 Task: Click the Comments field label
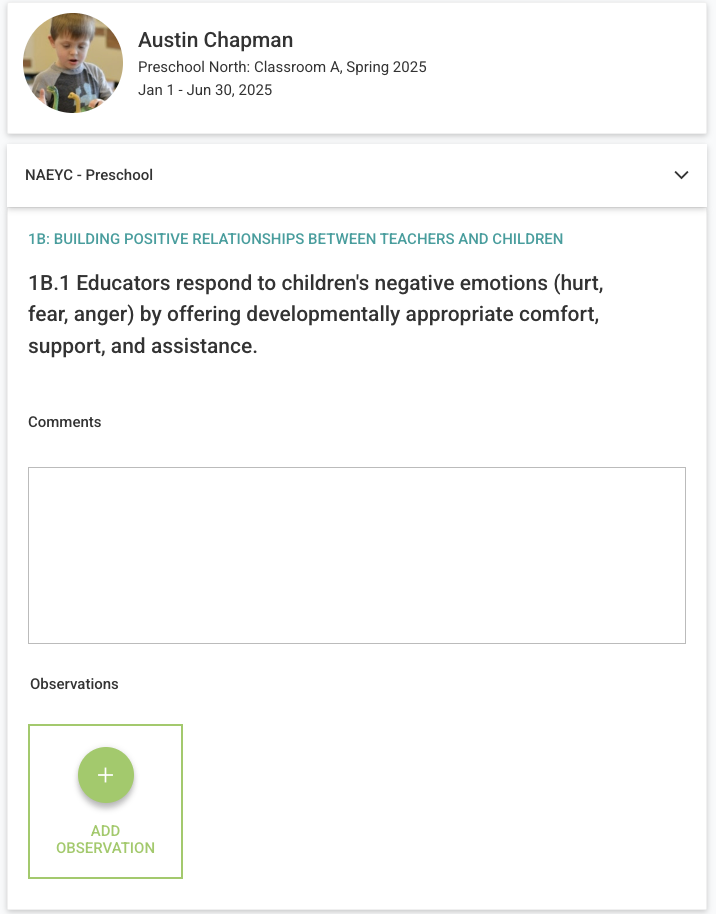tap(65, 422)
